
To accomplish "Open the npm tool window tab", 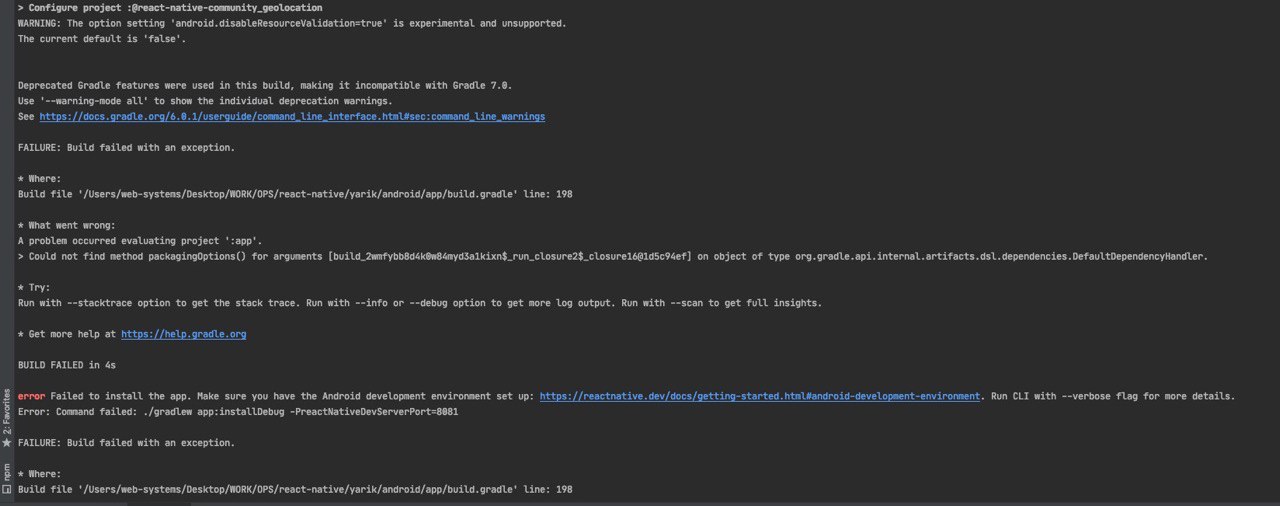I will [6, 478].
